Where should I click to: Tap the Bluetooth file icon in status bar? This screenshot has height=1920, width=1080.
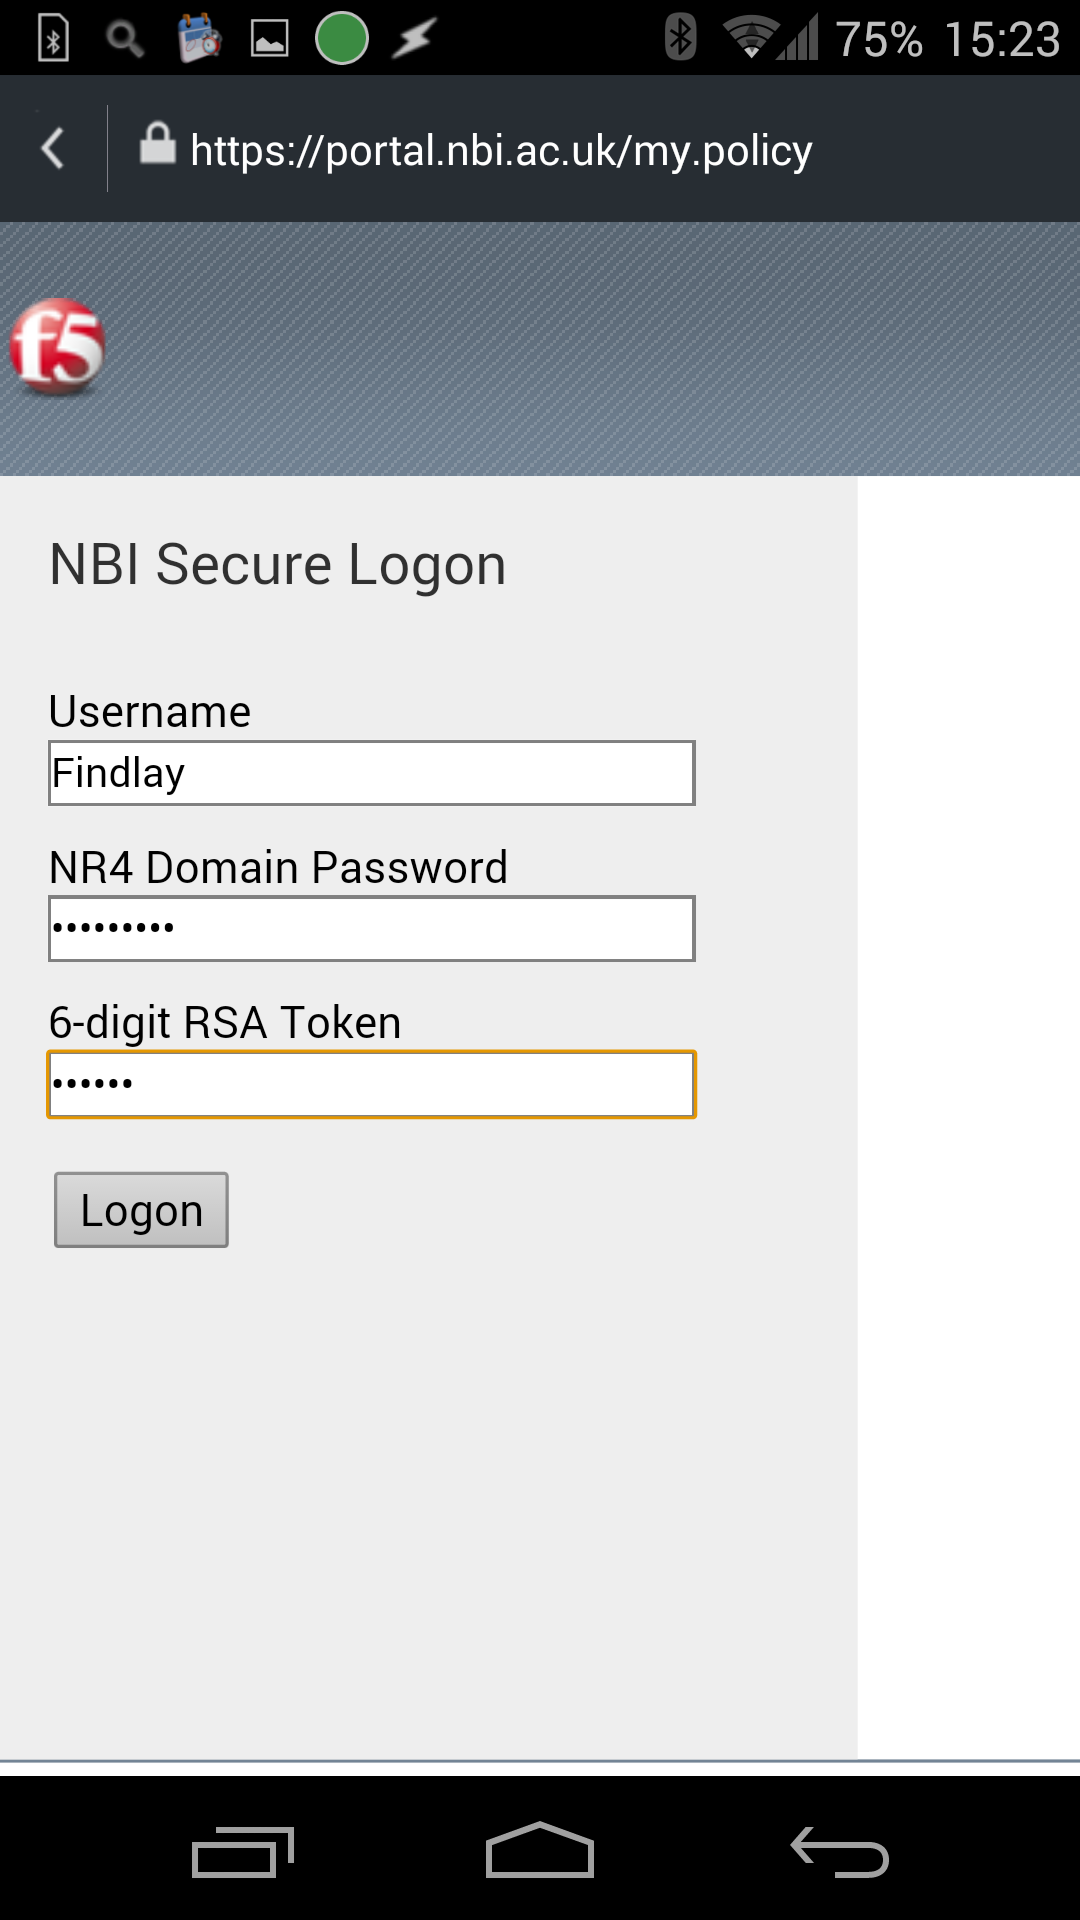(x=53, y=39)
